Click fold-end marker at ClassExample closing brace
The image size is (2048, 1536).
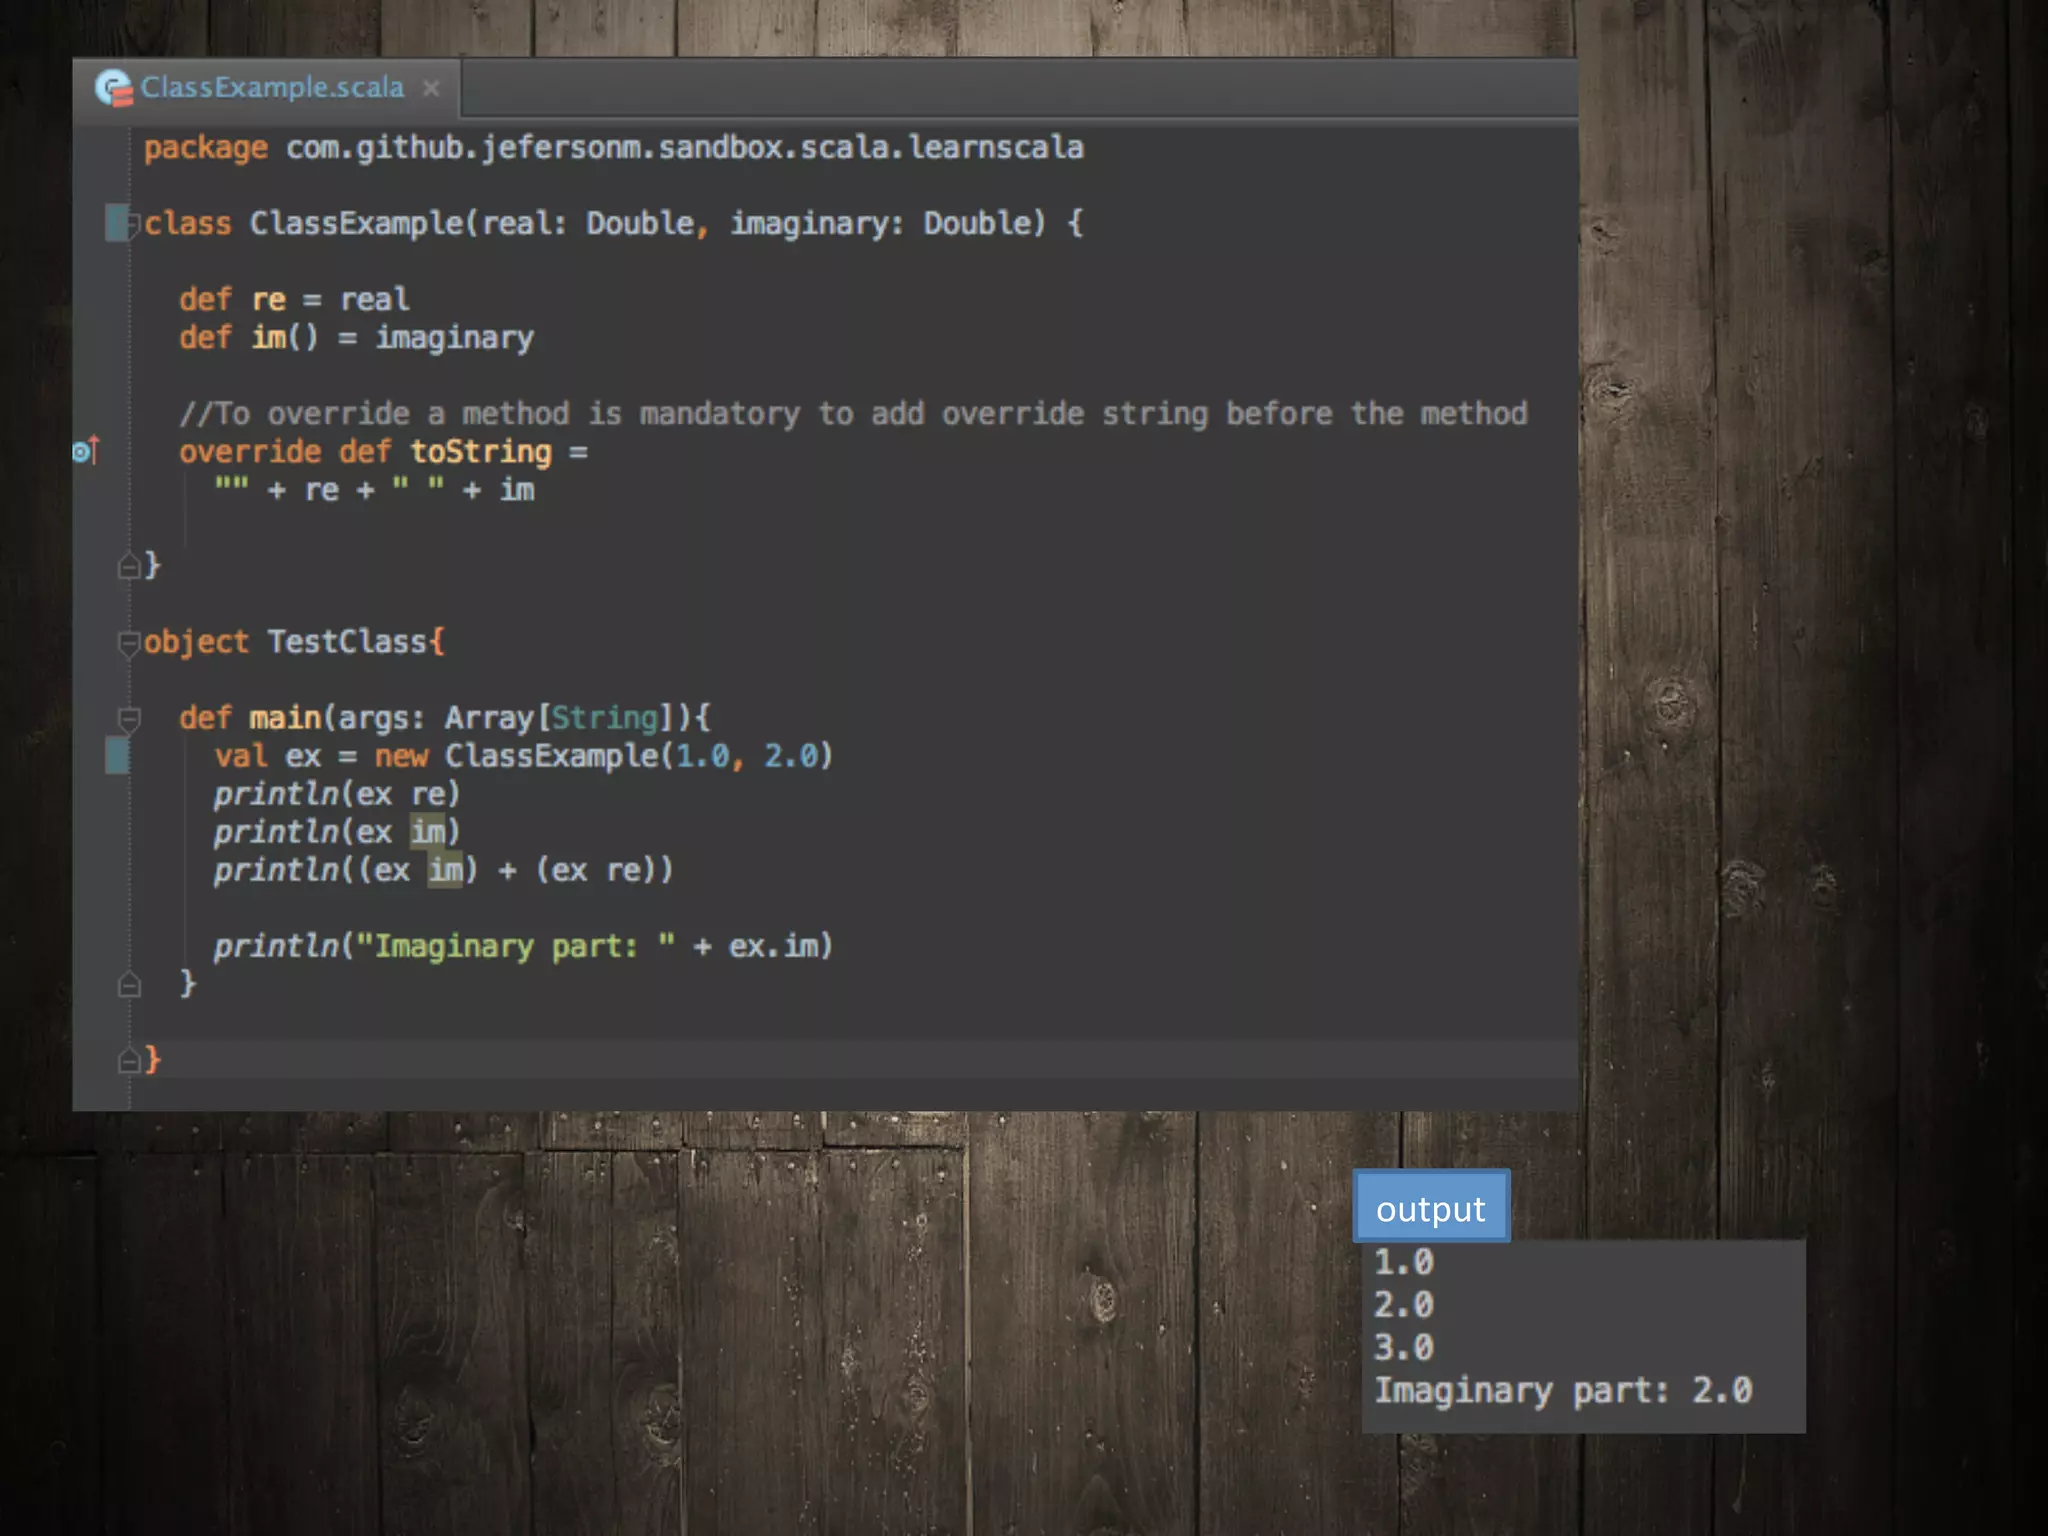[x=128, y=566]
